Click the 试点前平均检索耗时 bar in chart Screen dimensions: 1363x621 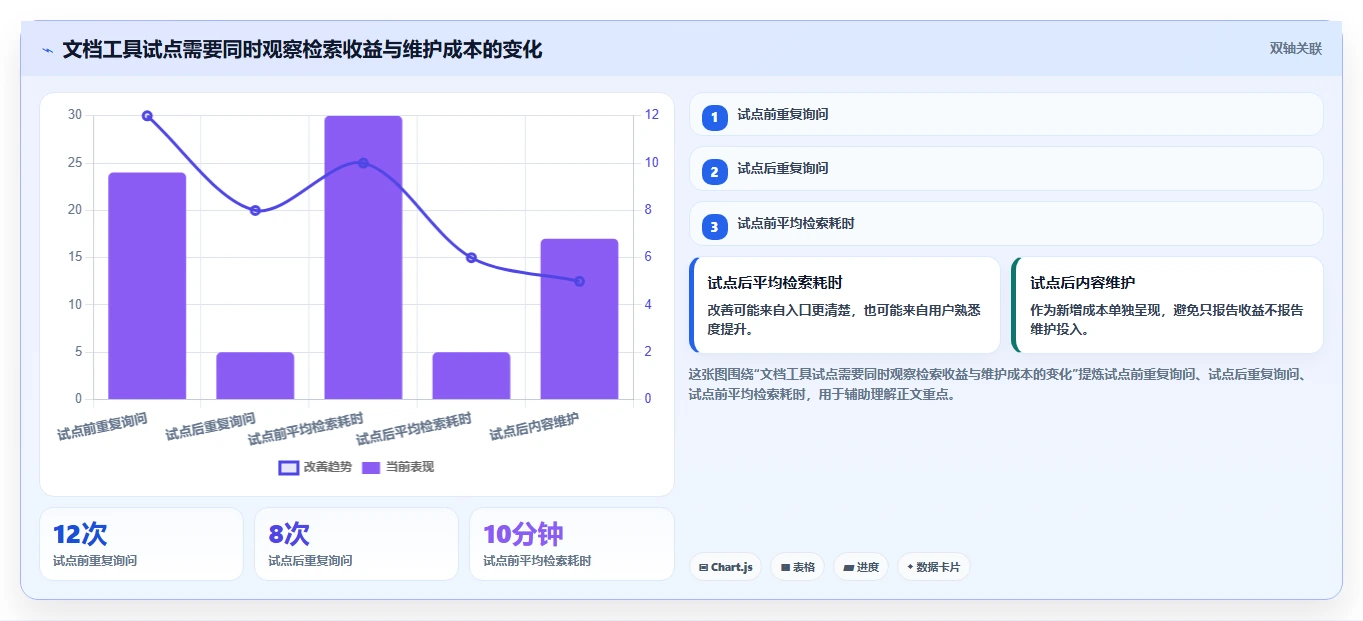pyautogui.click(x=363, y=257)
